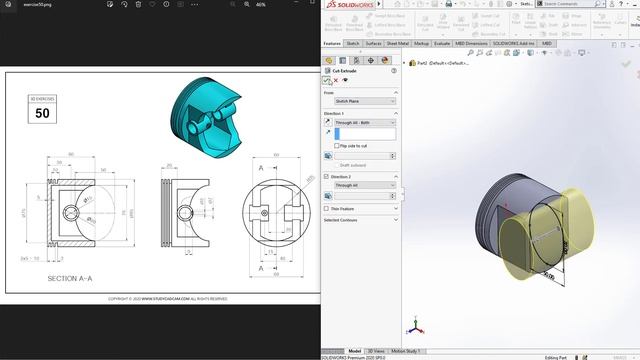Open help for the Cut-Extrude property manager
640x360 pixels.
tap(394, 71)
